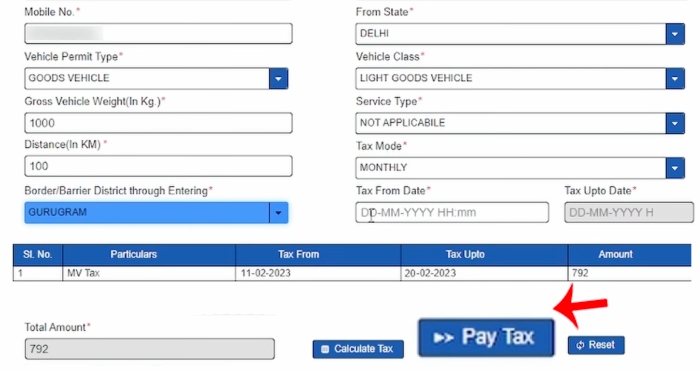
Task: Click the Calculate Tax button
Action: (358, 349)
